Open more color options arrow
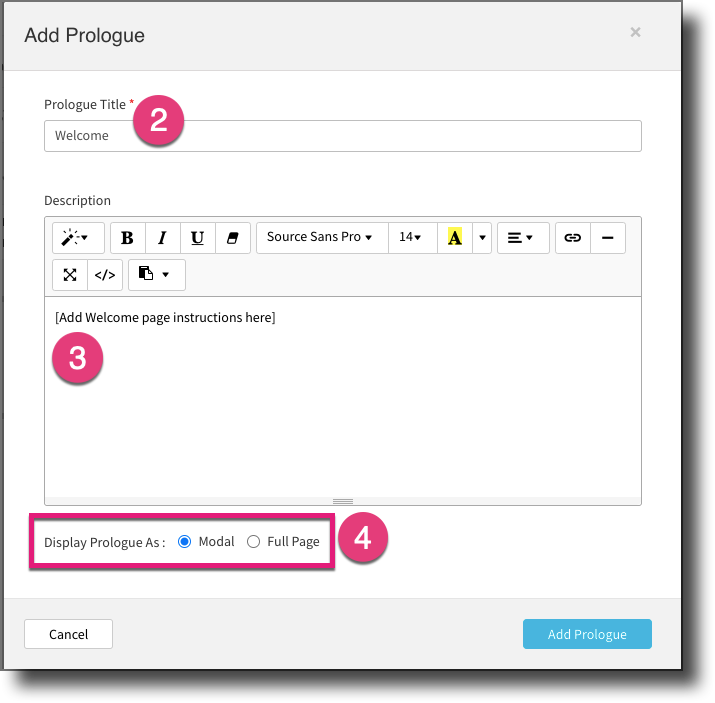Viewport: 715px width, 703px height. pyautogui.click(x=482, y=238)
